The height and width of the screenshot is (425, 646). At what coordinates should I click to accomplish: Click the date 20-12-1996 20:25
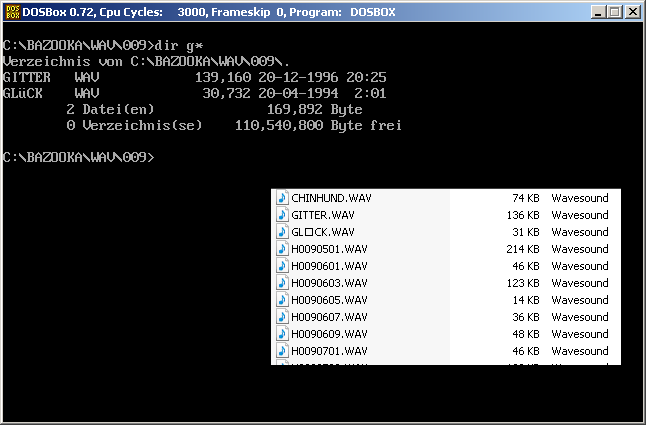pos(322,77)
